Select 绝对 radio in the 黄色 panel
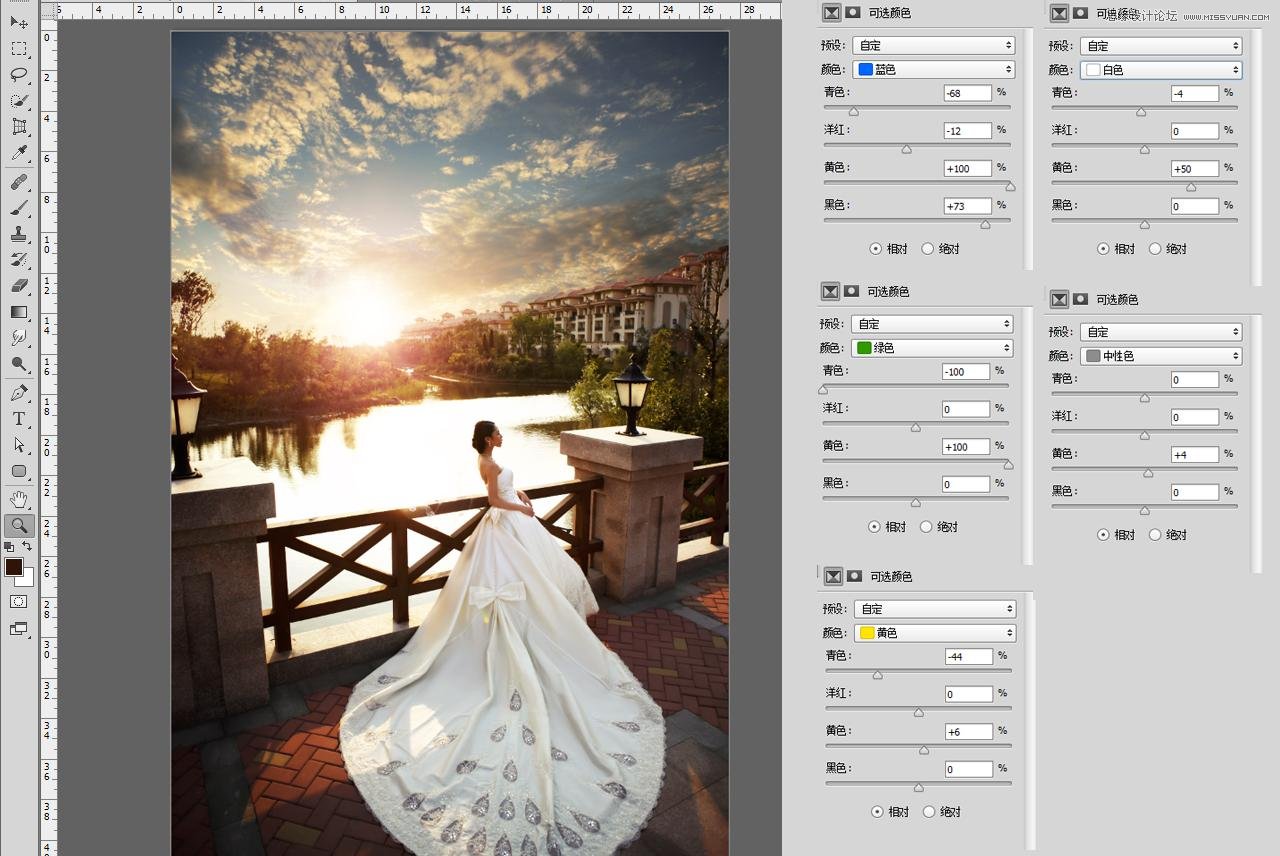This screenshot has height=856, width=1280. tap(928, 812)
